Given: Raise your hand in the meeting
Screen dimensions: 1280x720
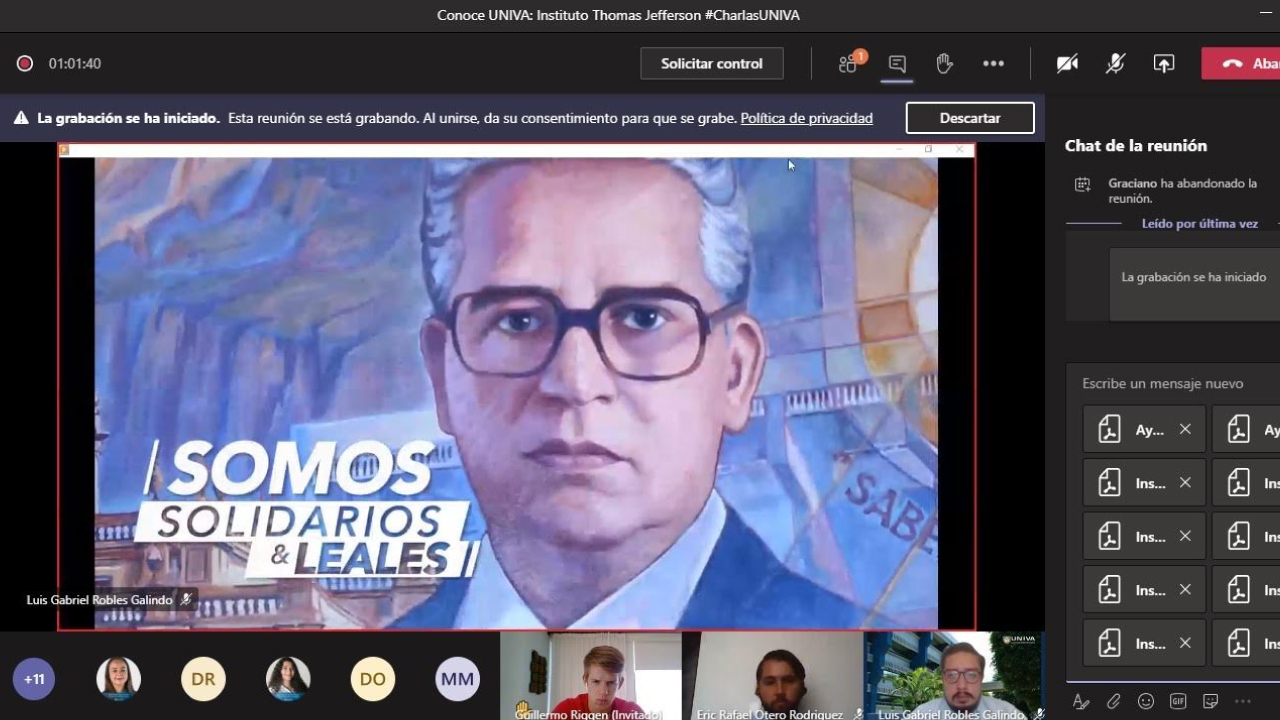Looking at the screenshot, I should (944, 63).
